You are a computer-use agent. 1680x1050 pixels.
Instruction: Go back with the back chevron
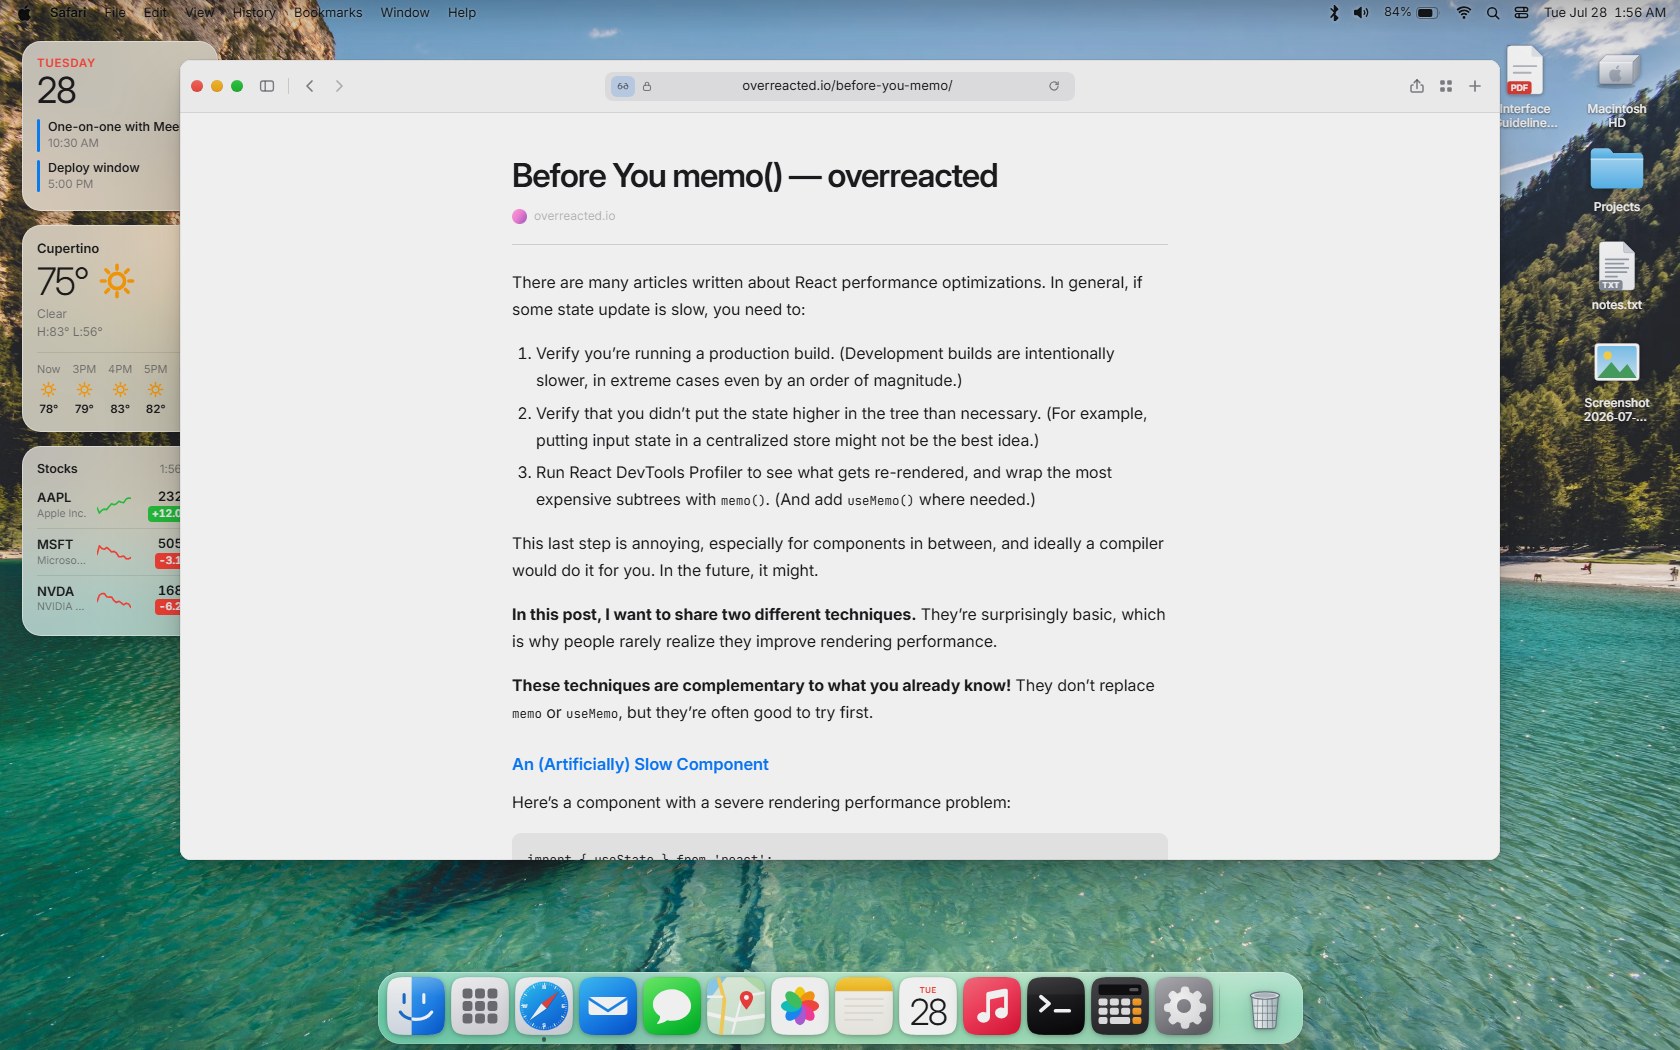coord(310,86)
